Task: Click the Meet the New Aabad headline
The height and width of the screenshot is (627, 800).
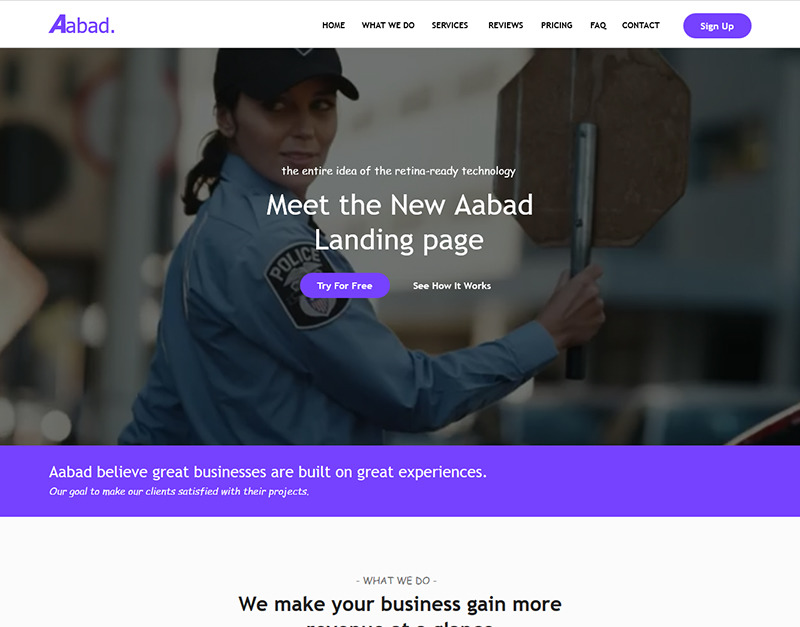Action: pos(399,222)
